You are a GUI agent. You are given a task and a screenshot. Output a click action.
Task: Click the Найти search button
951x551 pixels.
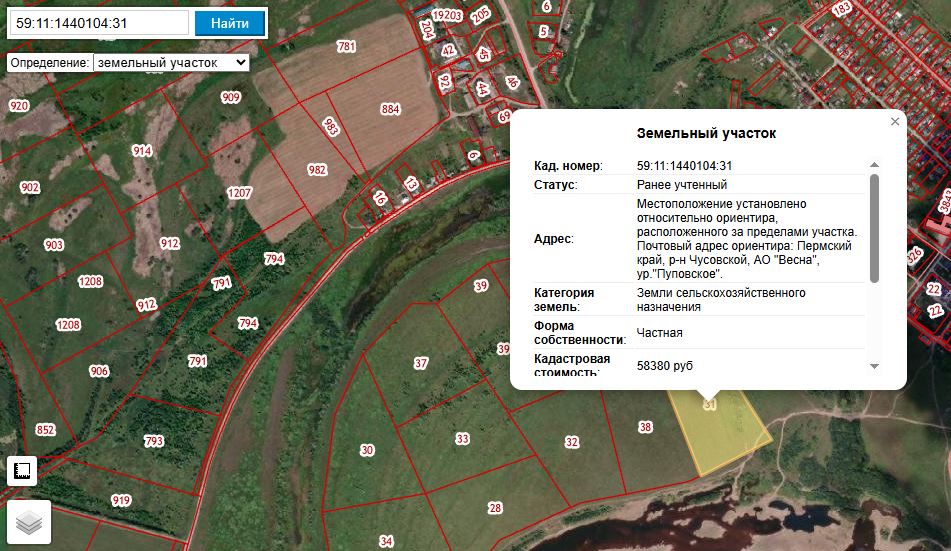click(229, 23)
